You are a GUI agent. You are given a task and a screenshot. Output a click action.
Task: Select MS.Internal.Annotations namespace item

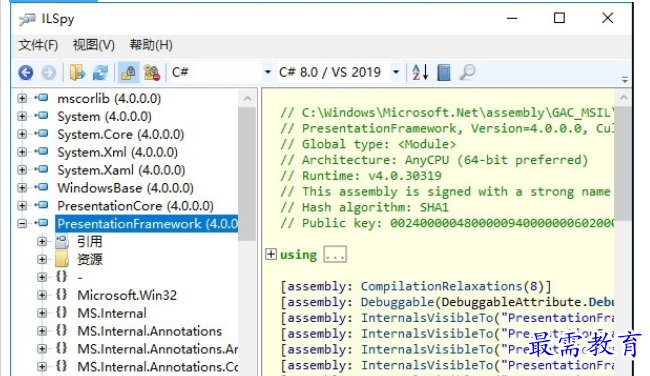(x=150, y=331)
